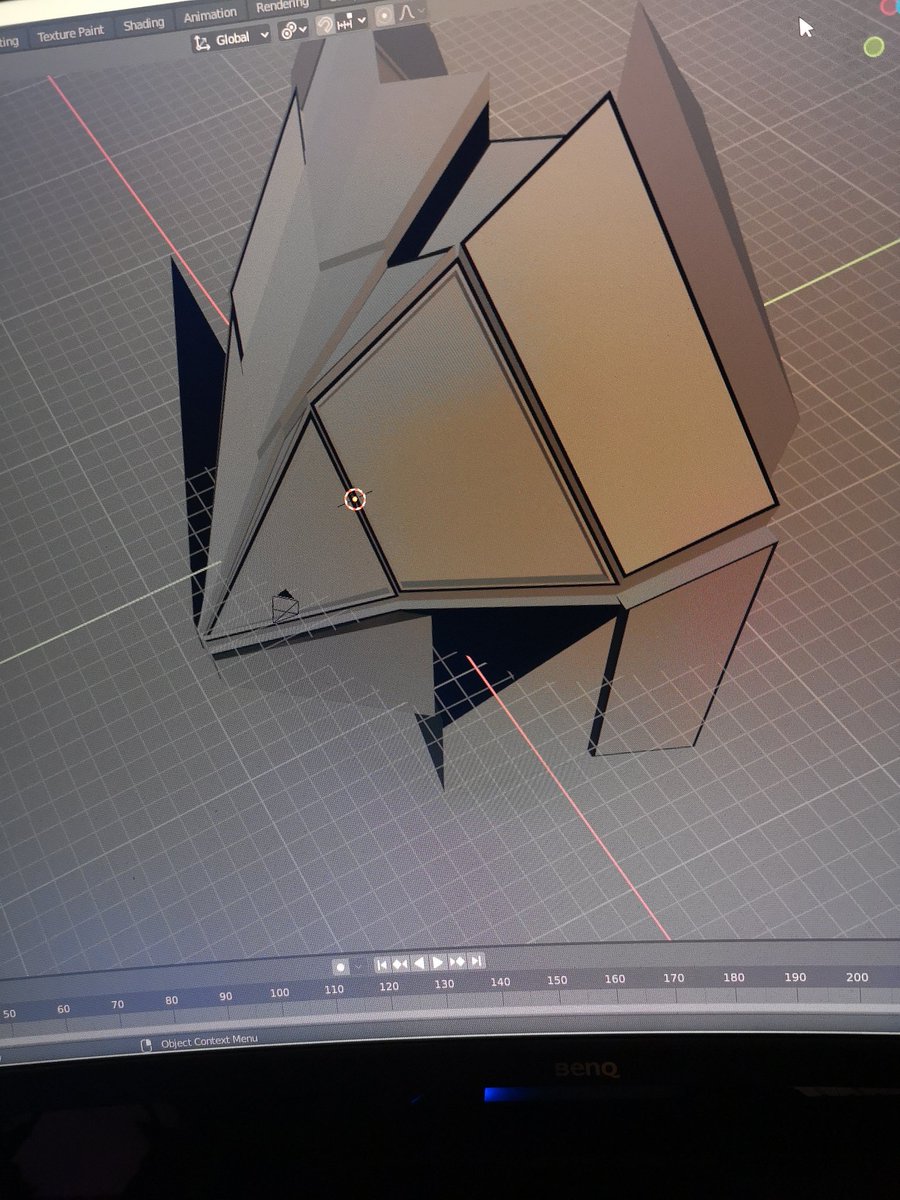
Task: Open the Global transform orientation dropdown
Action: 231,38
